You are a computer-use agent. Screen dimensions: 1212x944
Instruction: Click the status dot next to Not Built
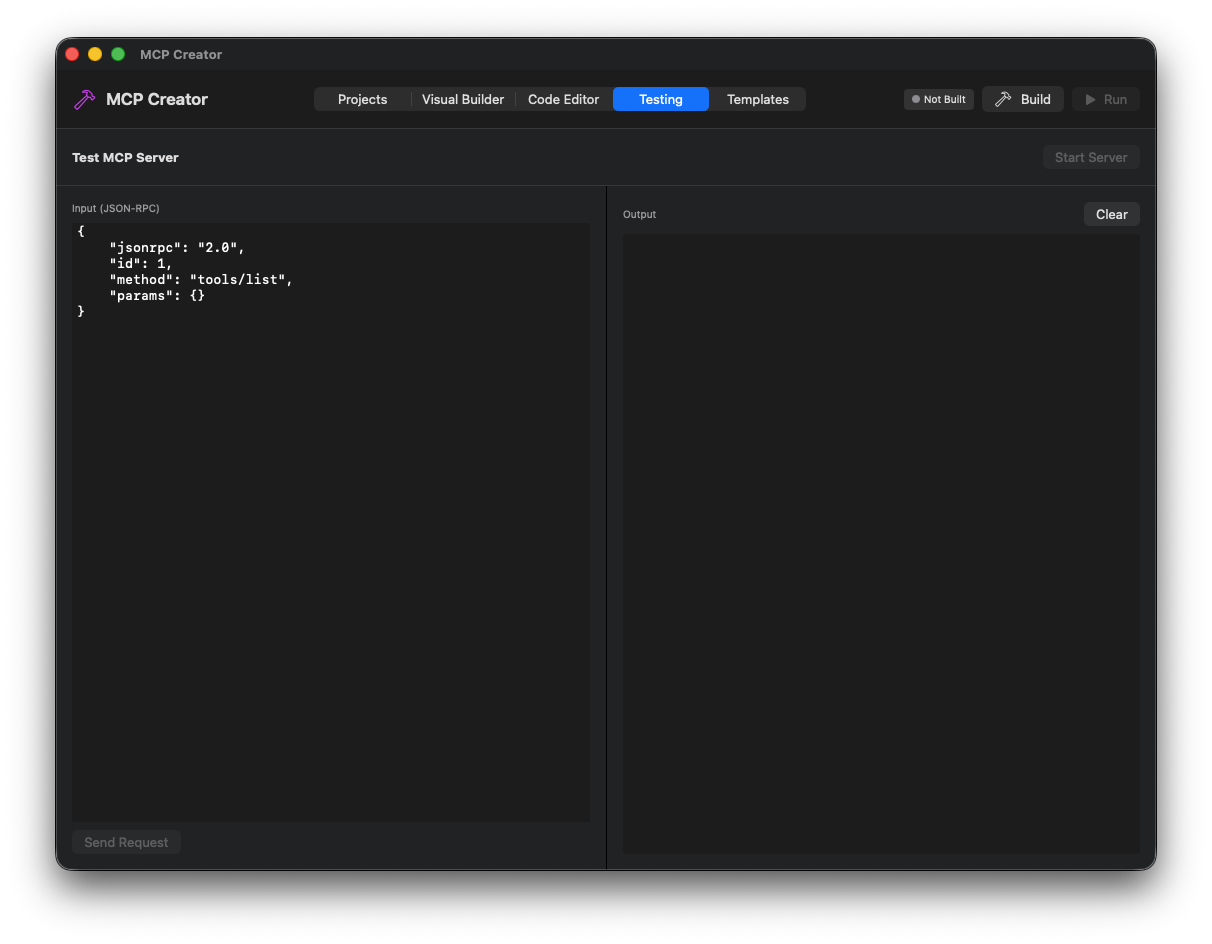914,99
